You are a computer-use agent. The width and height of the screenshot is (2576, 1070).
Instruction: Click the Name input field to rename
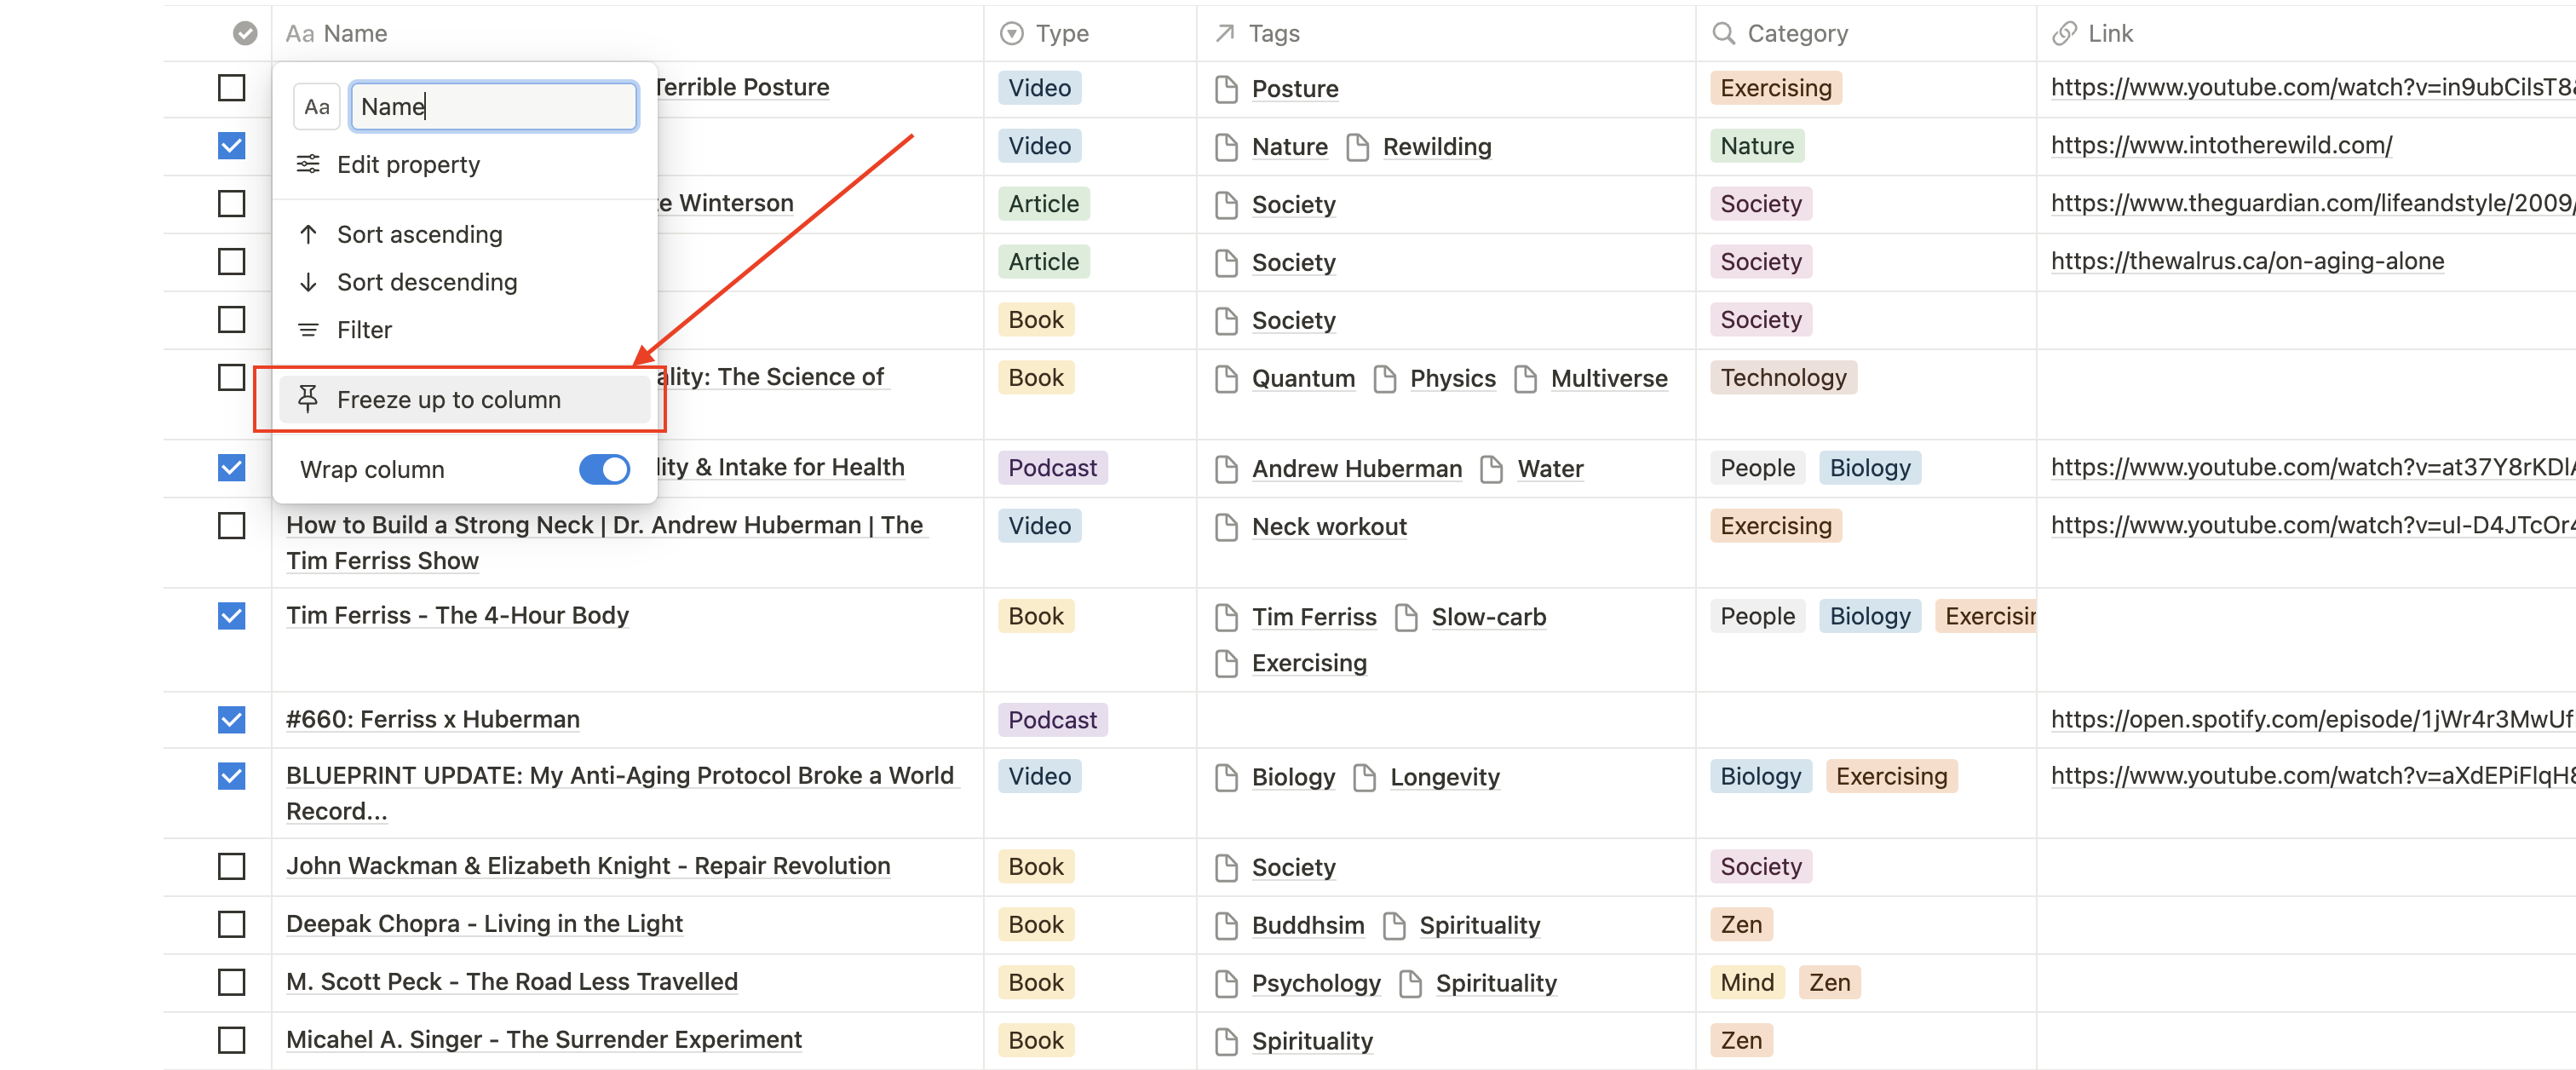click(x=492, y=105)
